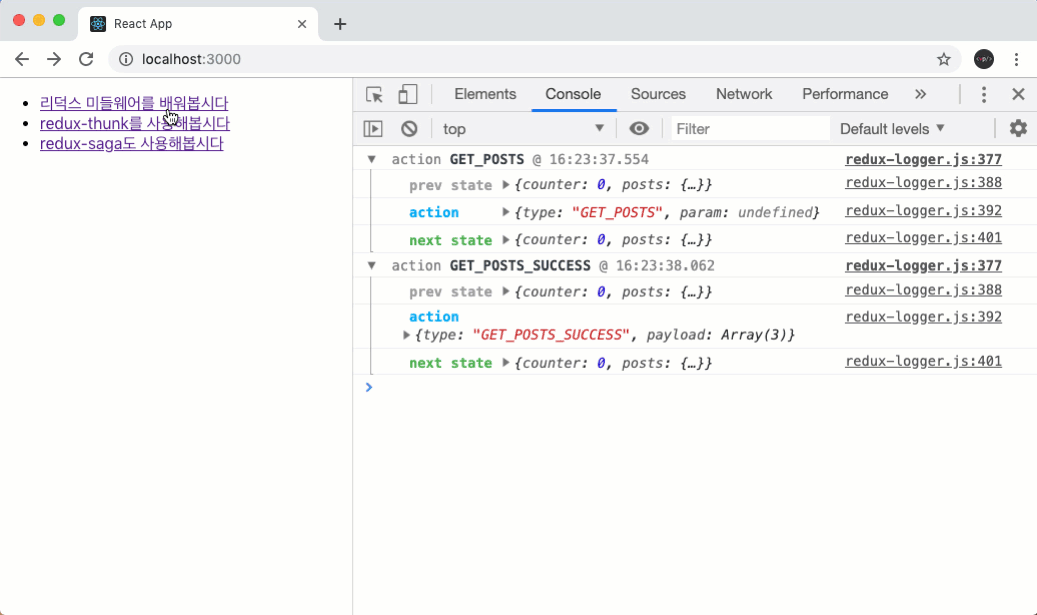Reload the localhost page
This screenshot has height=615, width=1037.
pyautogui.click(x=86, y=59)
